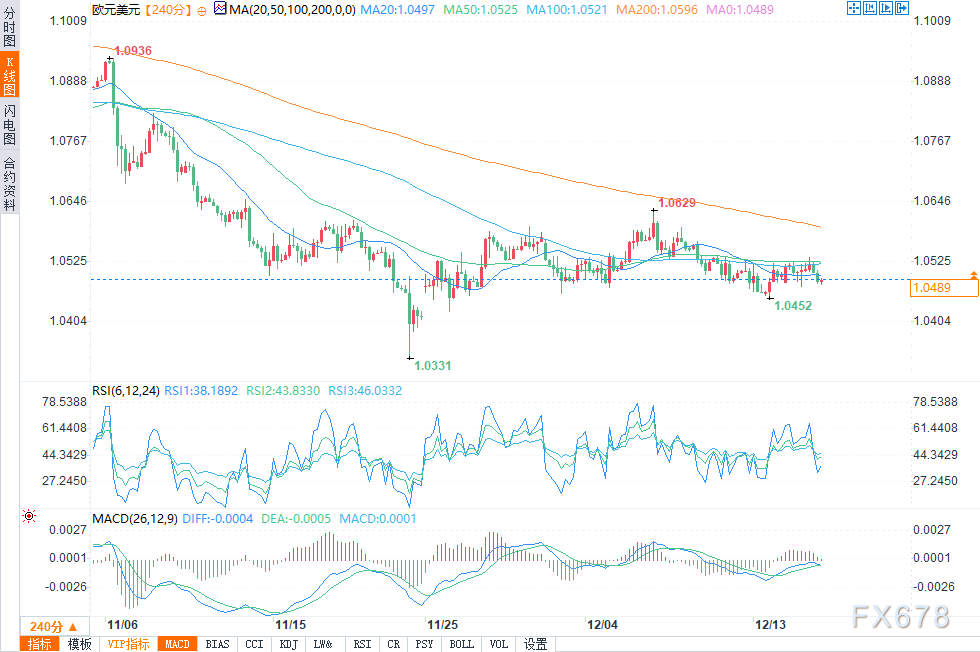Click the RSI2:43.8330 value

(x=283, y=391)
